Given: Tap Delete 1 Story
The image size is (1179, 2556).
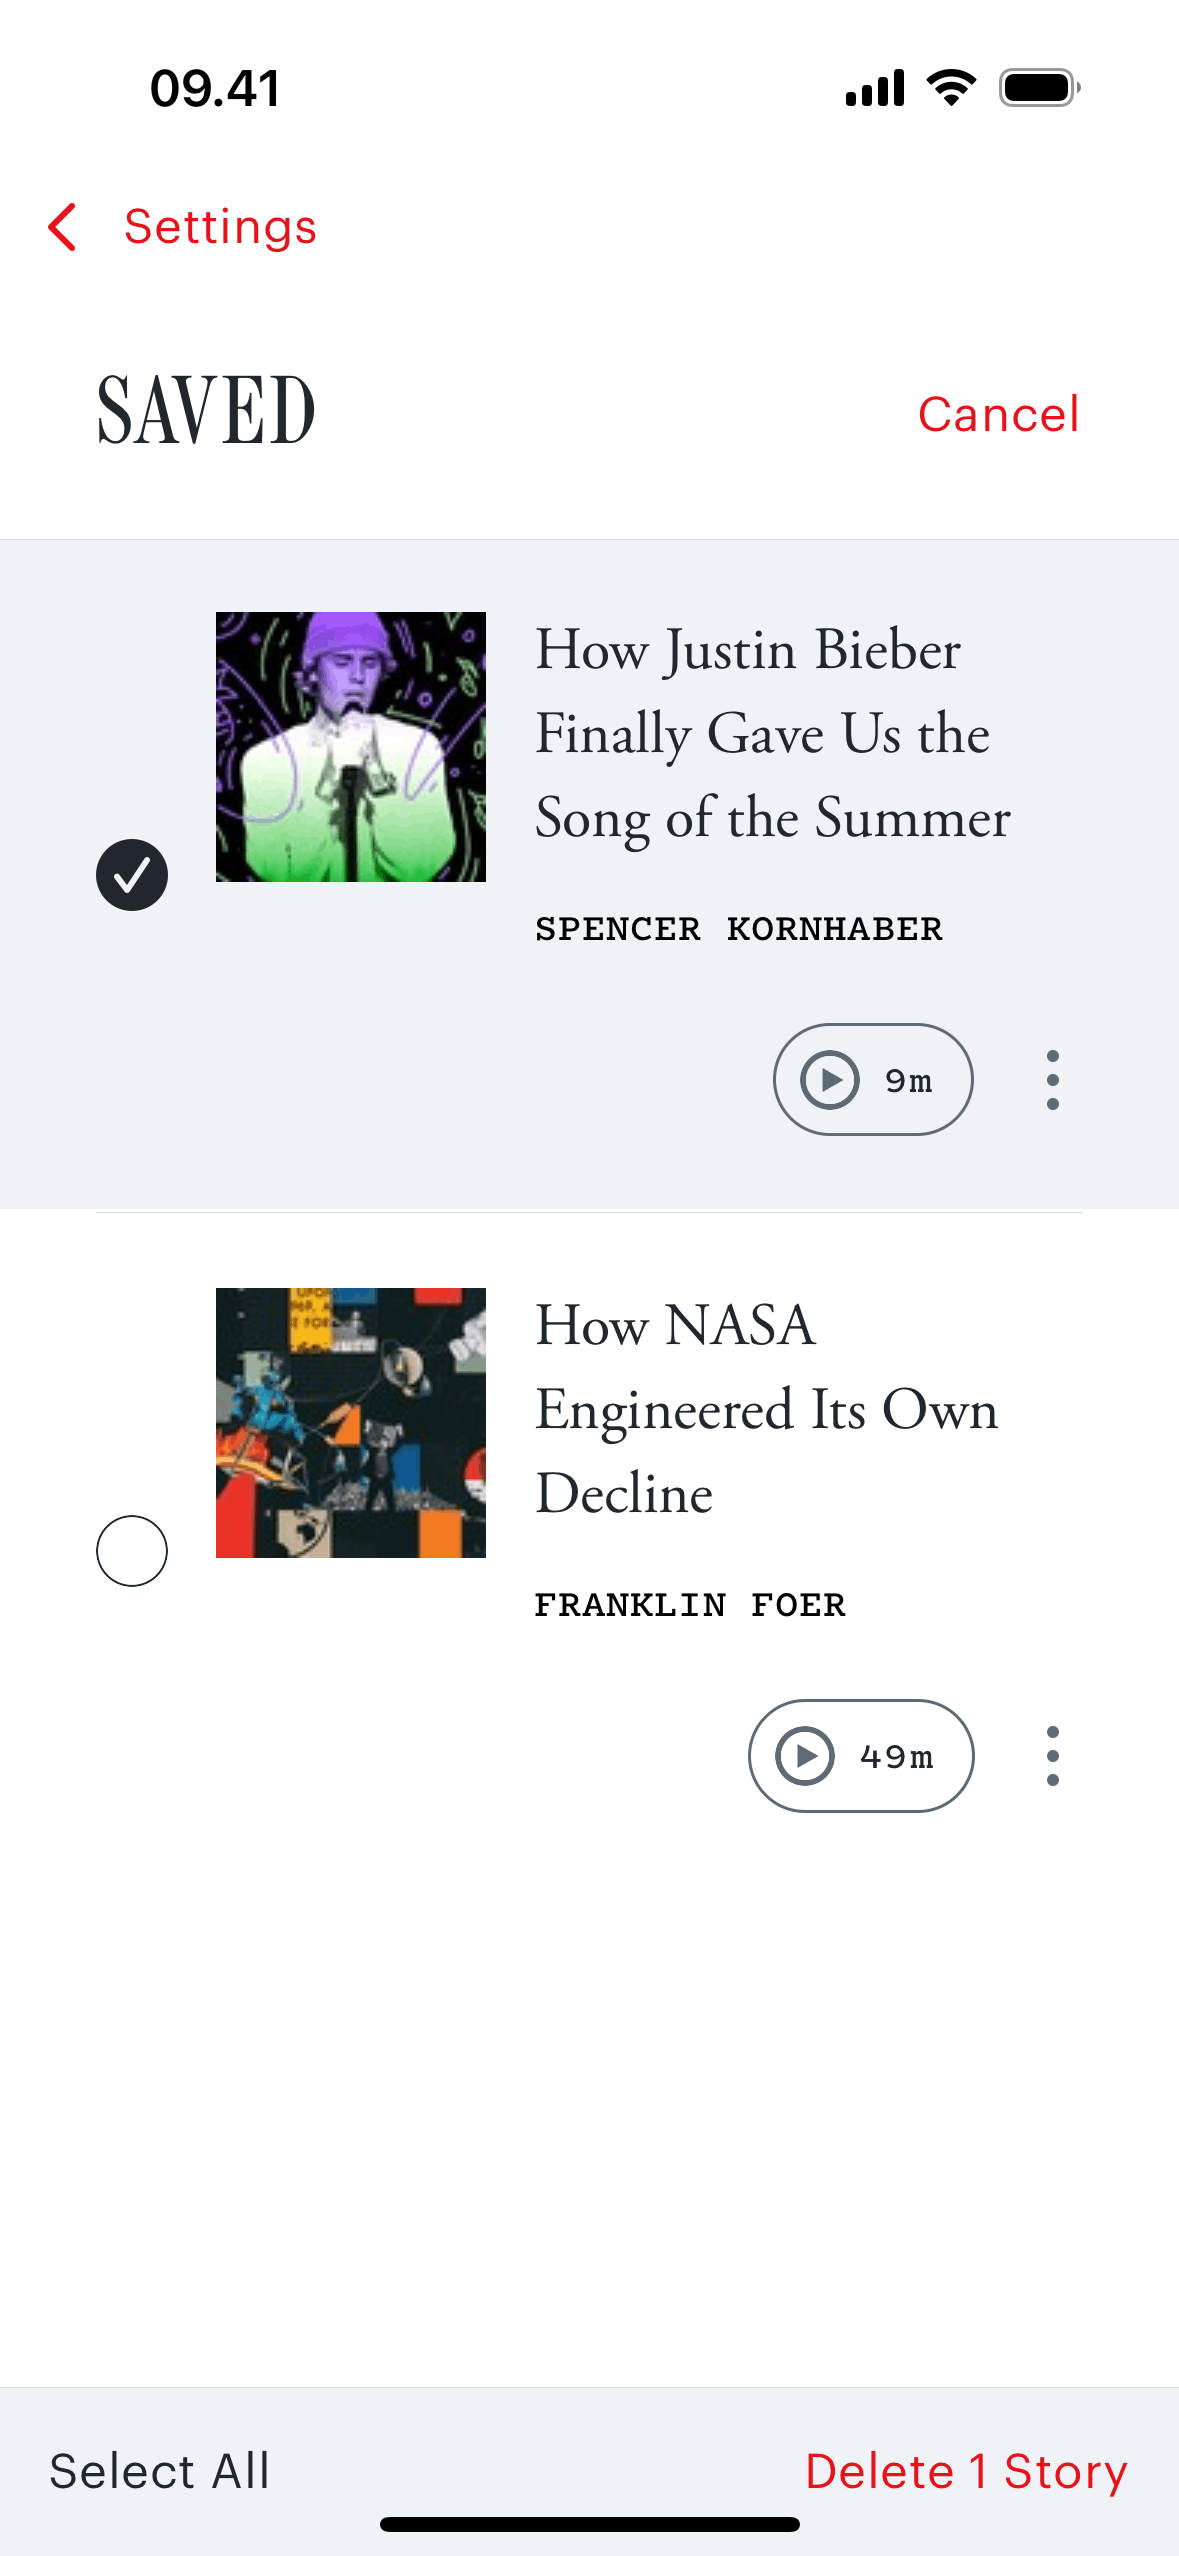Looking at the screenshot, I should 966,2470.
